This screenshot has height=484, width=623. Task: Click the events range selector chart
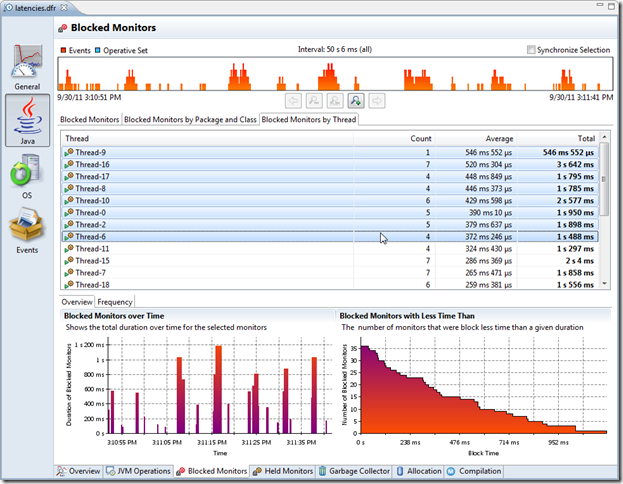point(335,74)
